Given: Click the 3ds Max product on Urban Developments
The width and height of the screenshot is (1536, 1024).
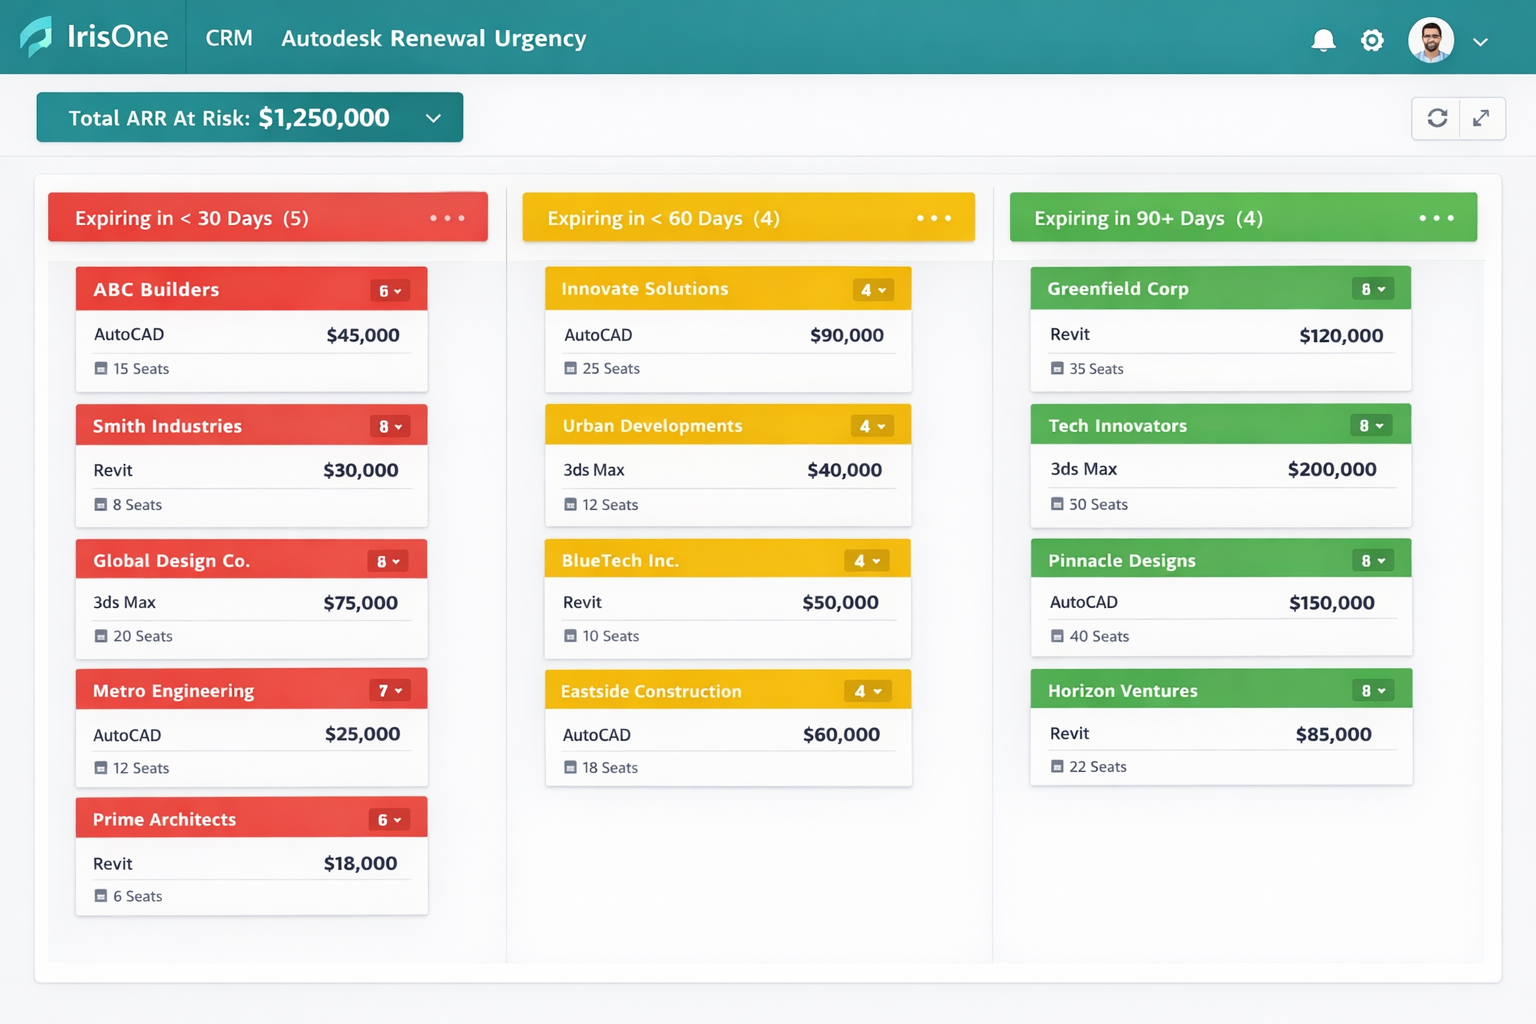Looking at the screenshot, I should pos(594,470).
